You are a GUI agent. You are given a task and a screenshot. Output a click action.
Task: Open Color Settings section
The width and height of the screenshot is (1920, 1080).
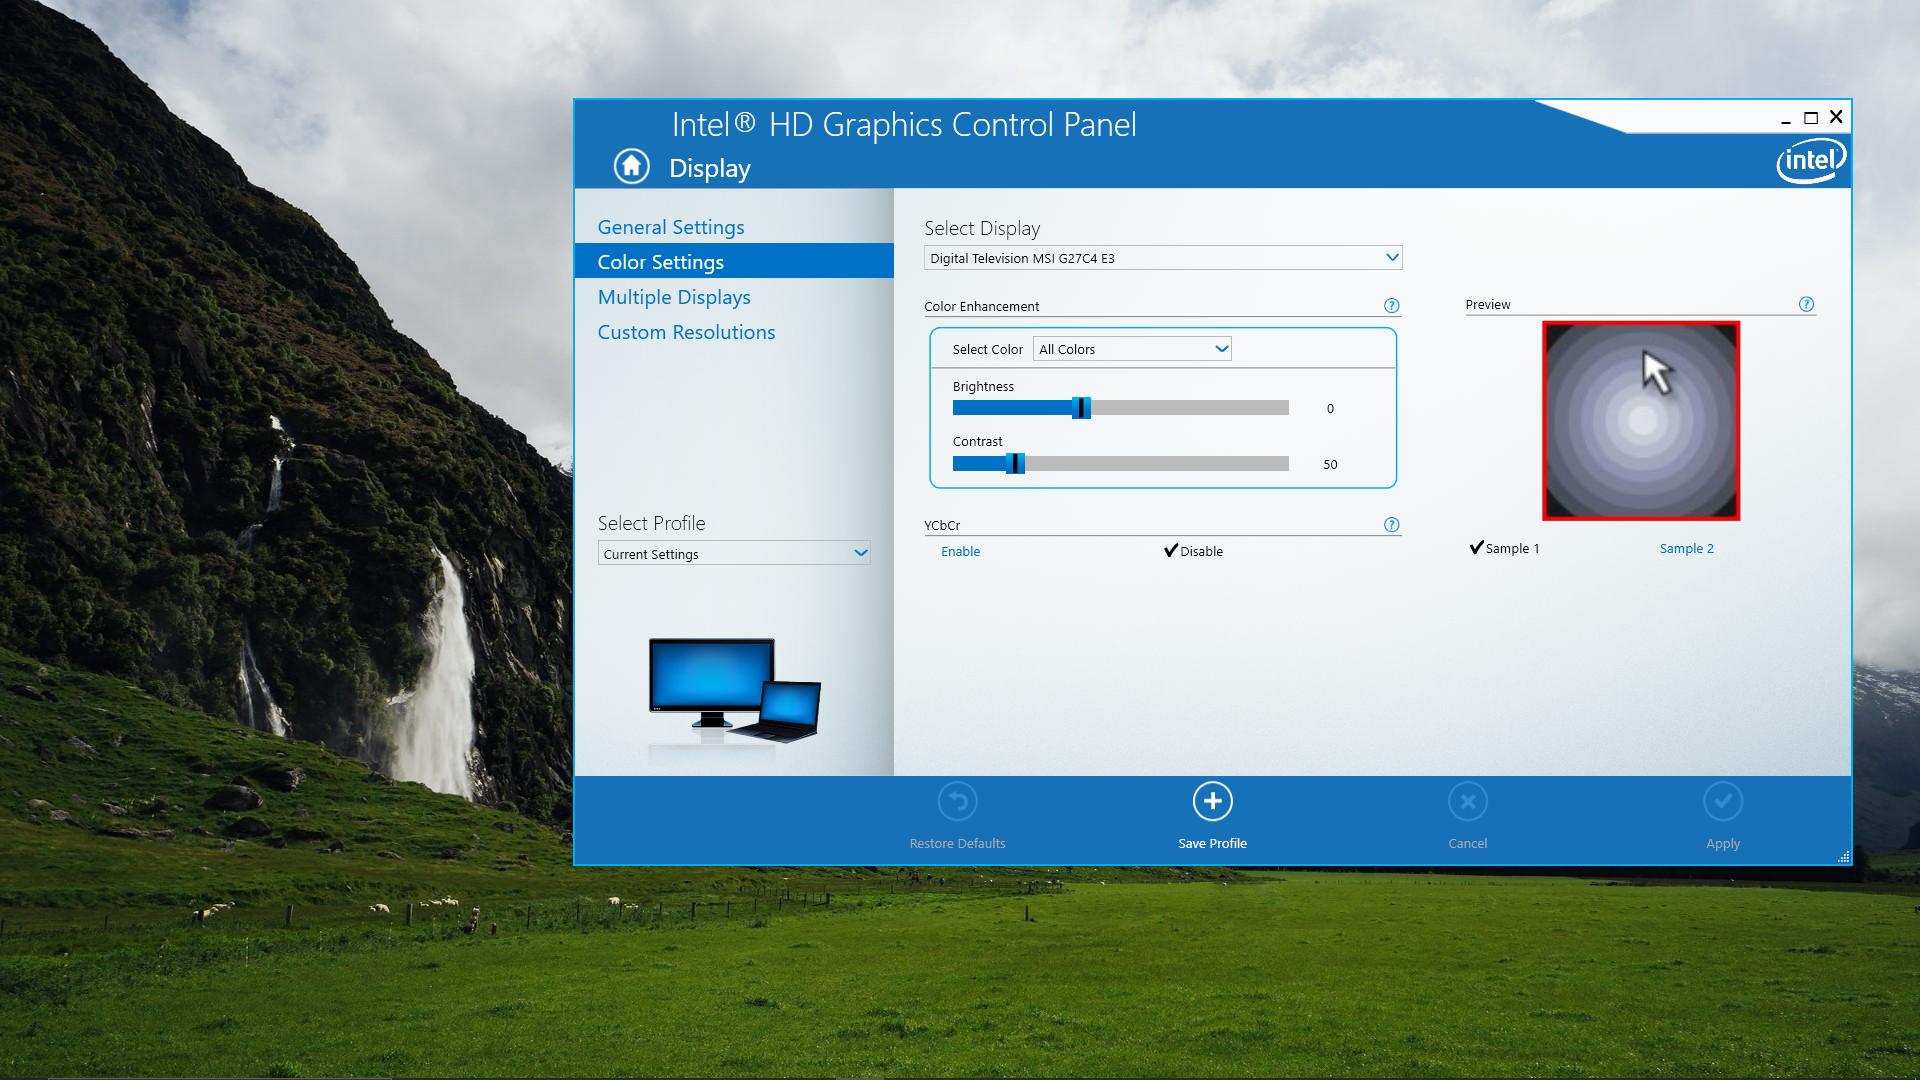point(734,261)
